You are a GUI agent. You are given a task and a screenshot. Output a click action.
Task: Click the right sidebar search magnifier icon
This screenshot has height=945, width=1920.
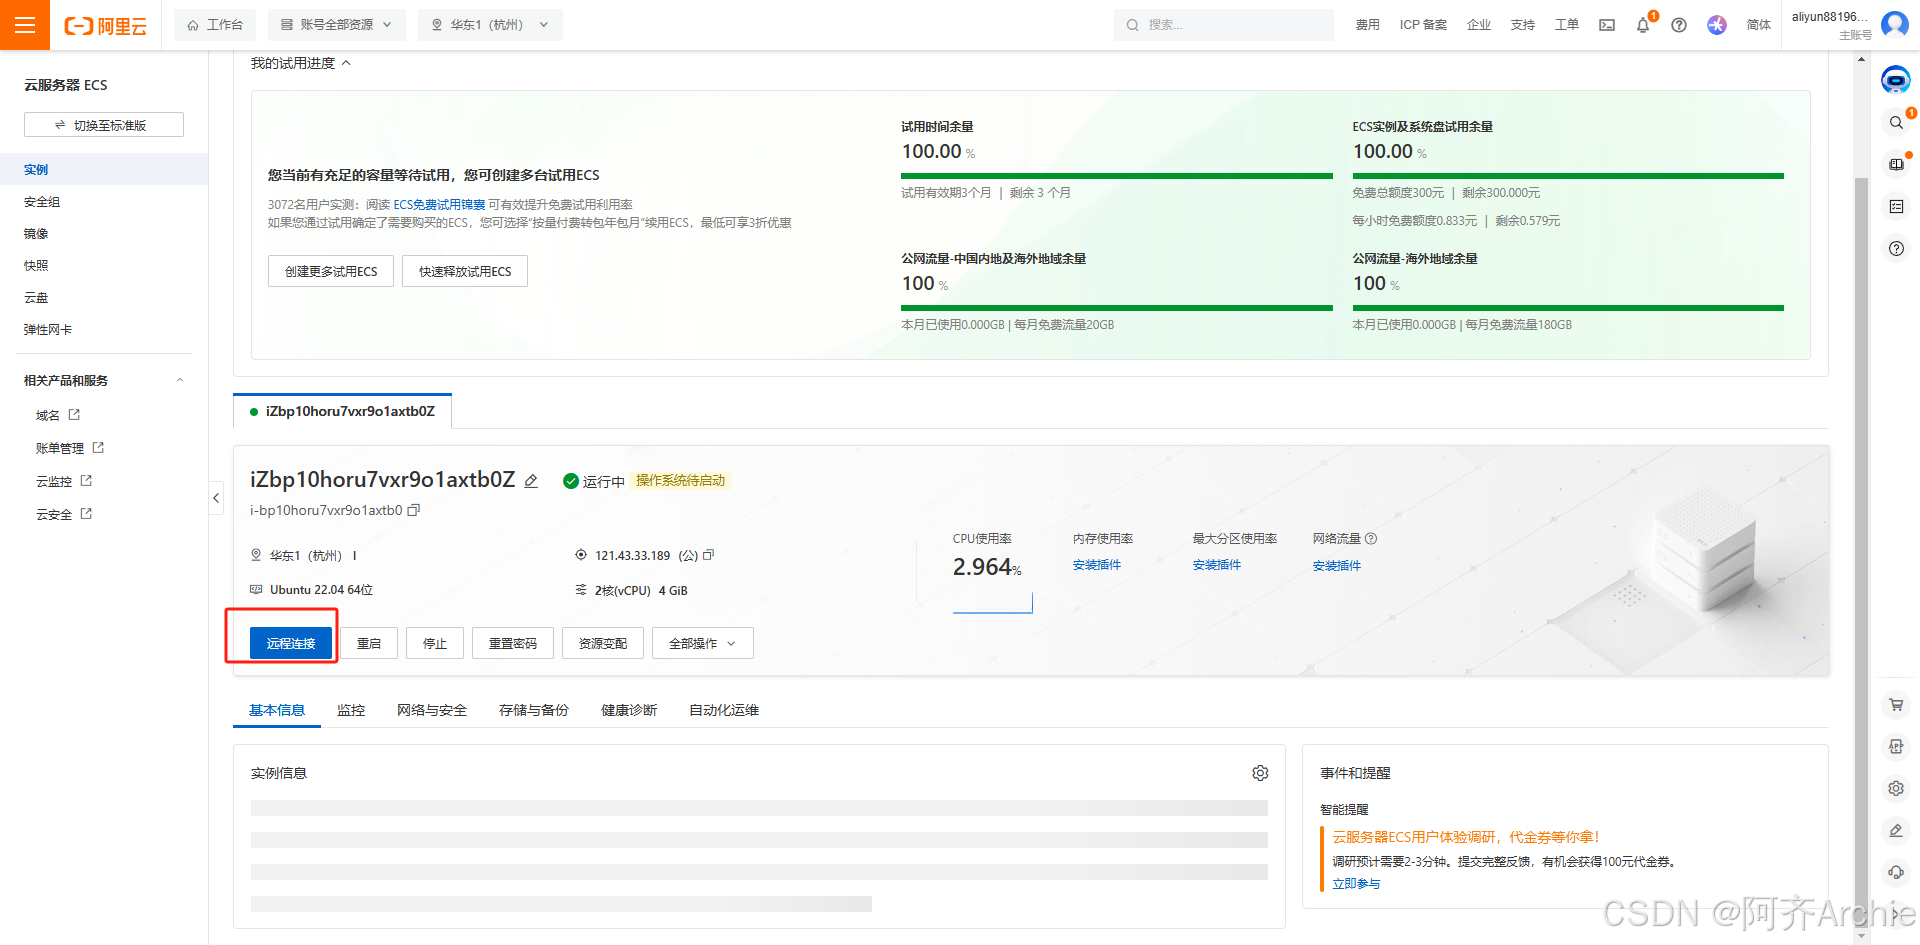(x=1896, y=122)
